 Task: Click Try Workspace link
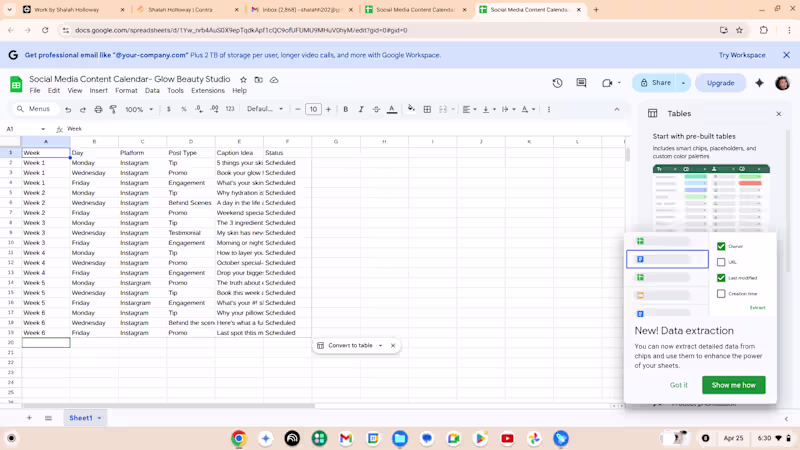pos(742,55)
